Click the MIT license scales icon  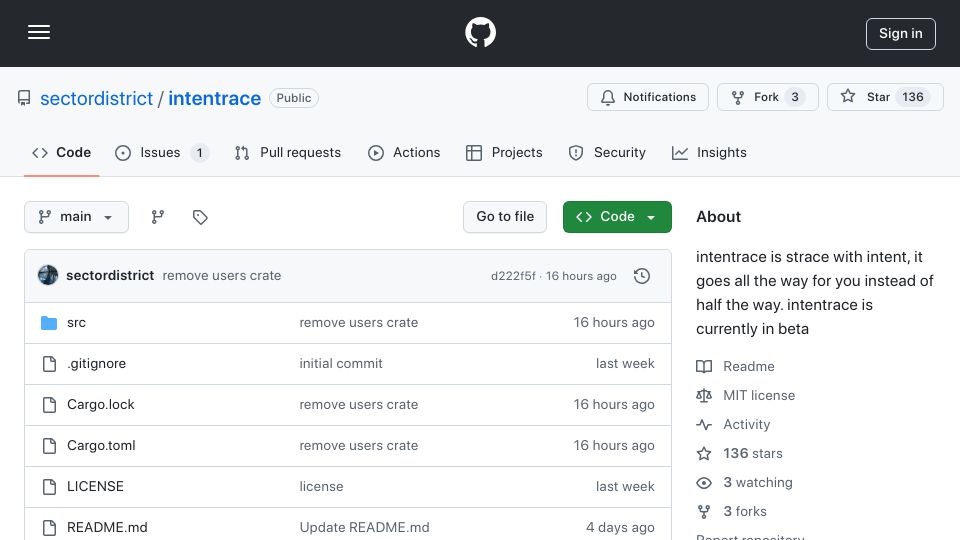[704, 396]
